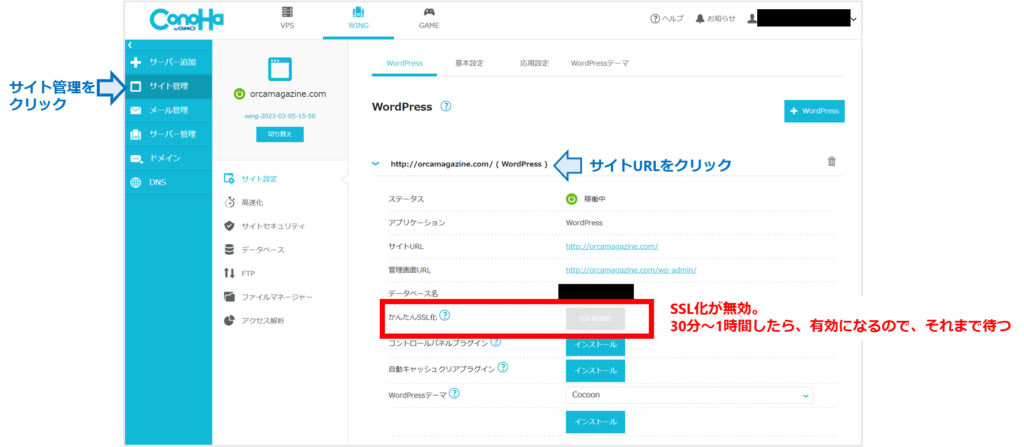Expand the account dropdown arrow
1024x447 pixels.
(x=854, y=20)
